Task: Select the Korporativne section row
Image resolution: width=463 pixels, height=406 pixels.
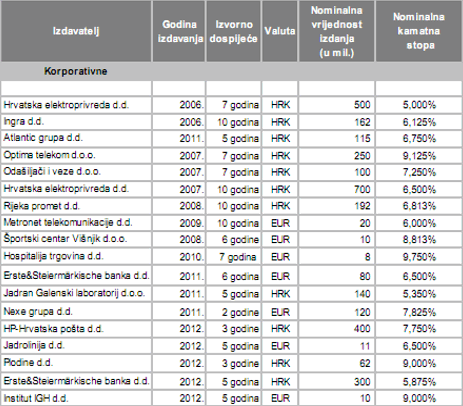Action: point(231,71)
